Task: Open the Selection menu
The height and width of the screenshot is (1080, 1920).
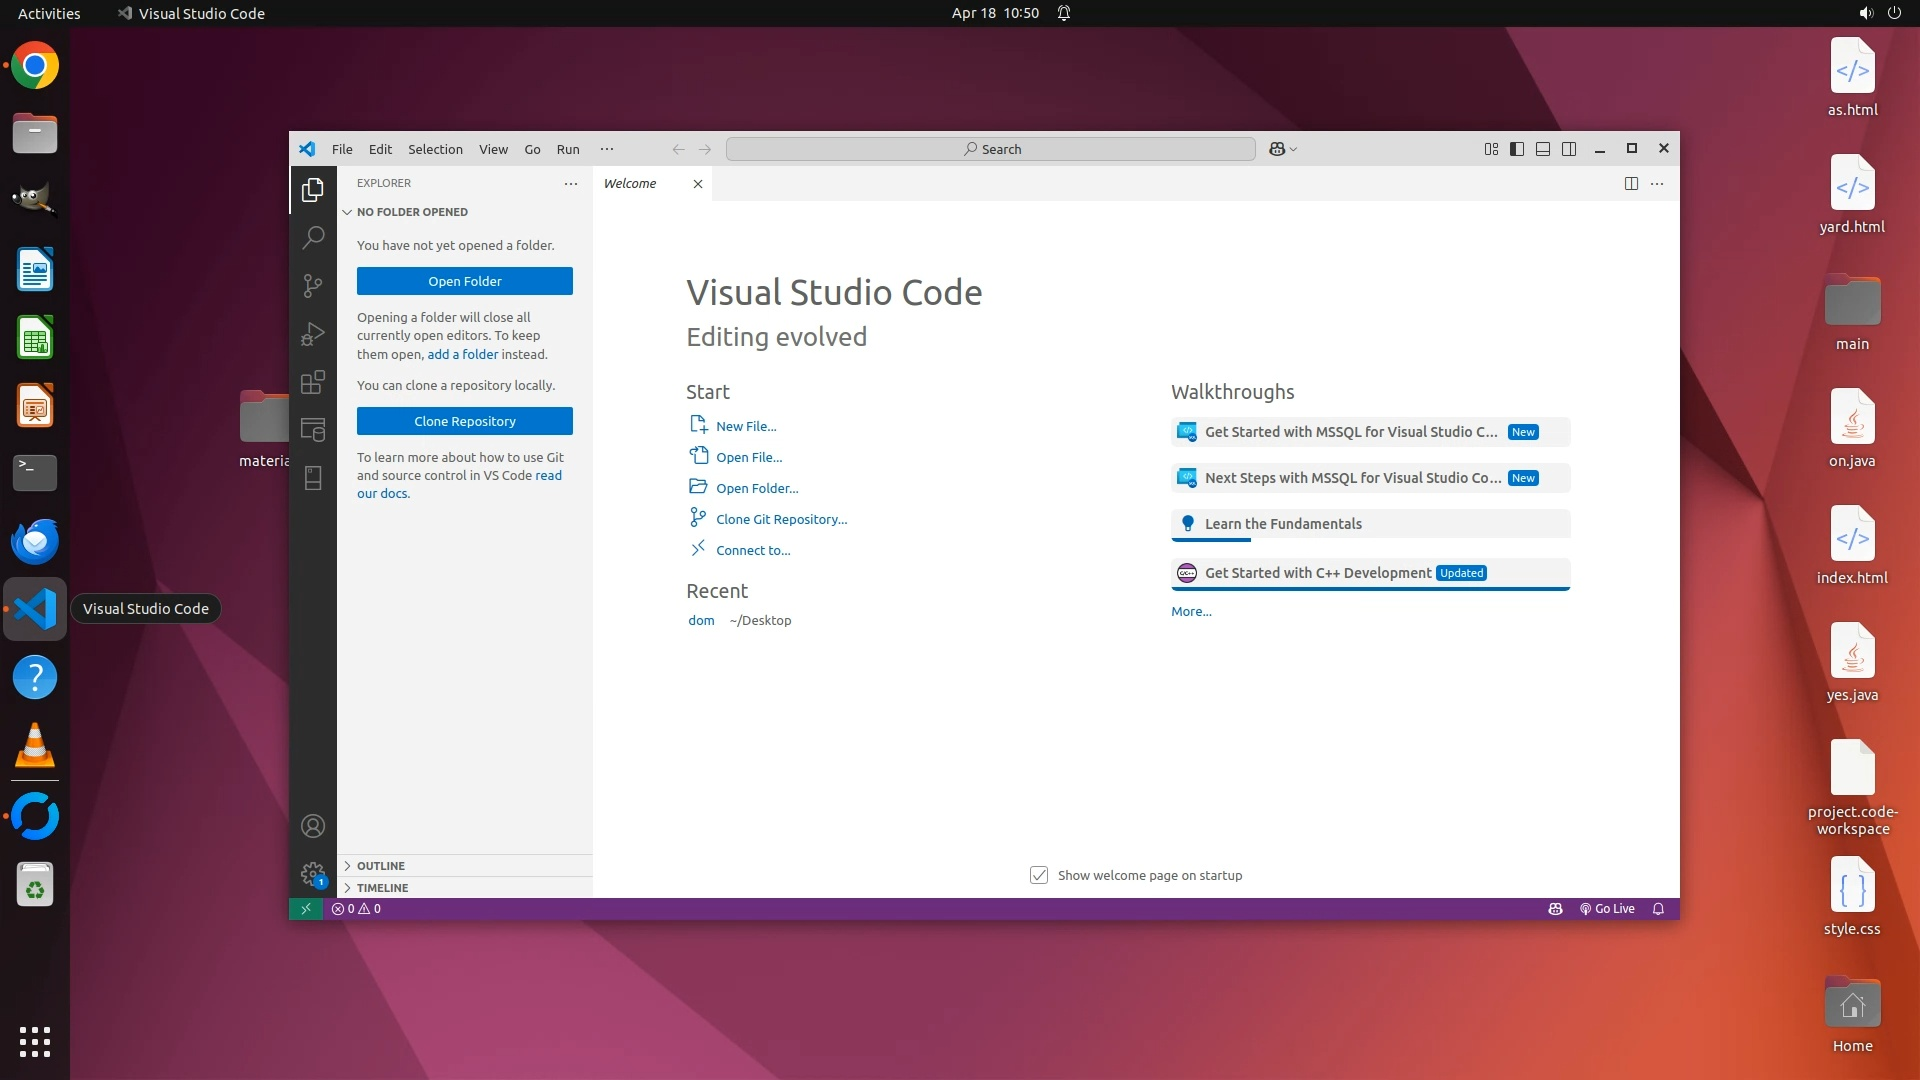Action: pyautogui.click(x=435, y=149)
